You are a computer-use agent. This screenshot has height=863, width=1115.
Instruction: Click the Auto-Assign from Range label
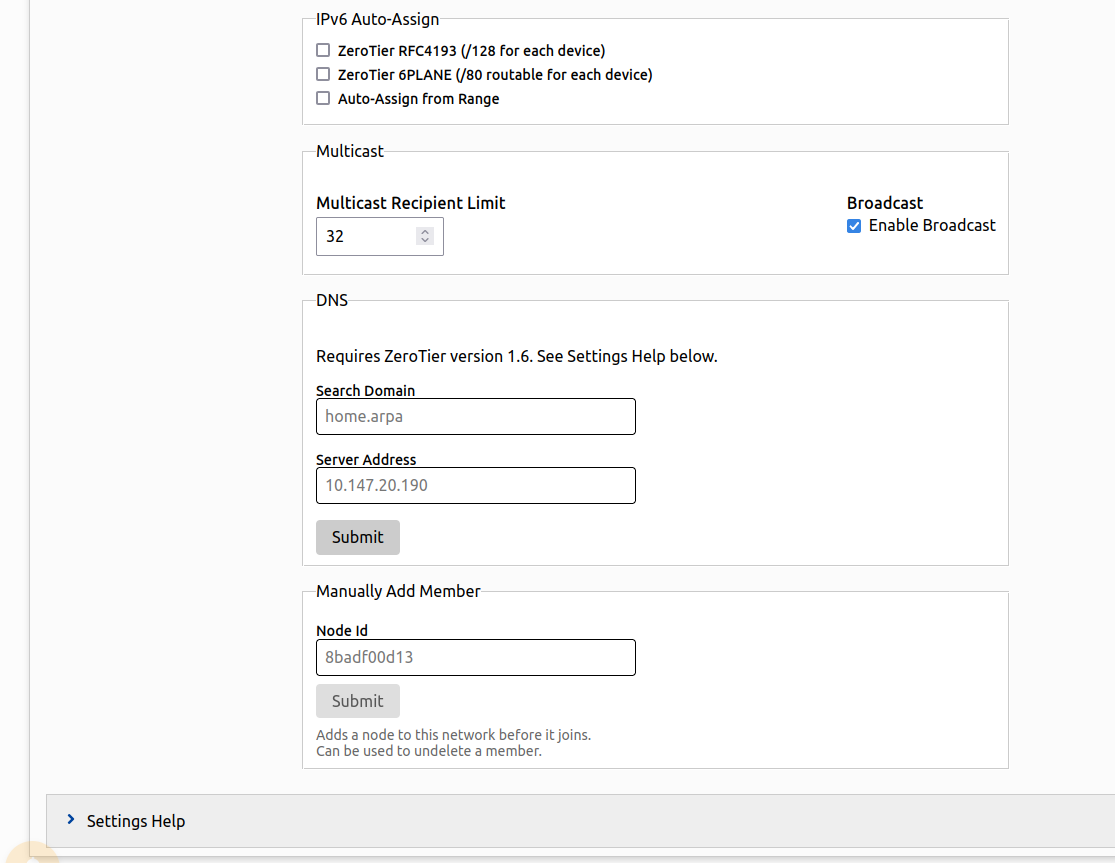point(418,100)
